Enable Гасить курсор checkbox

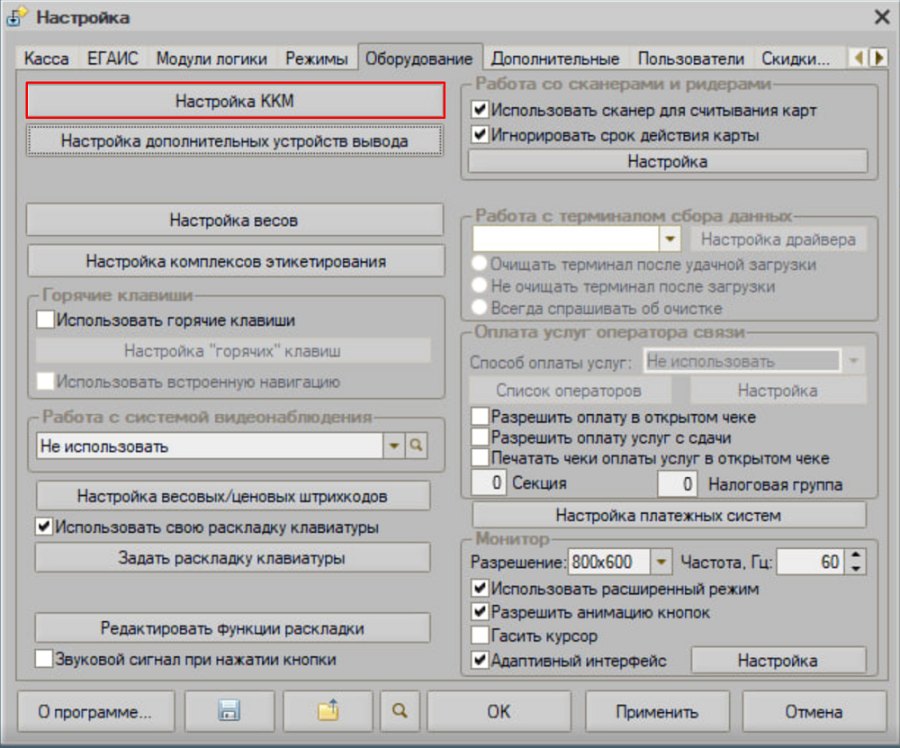pyautogui.click(x=480, y=635)
